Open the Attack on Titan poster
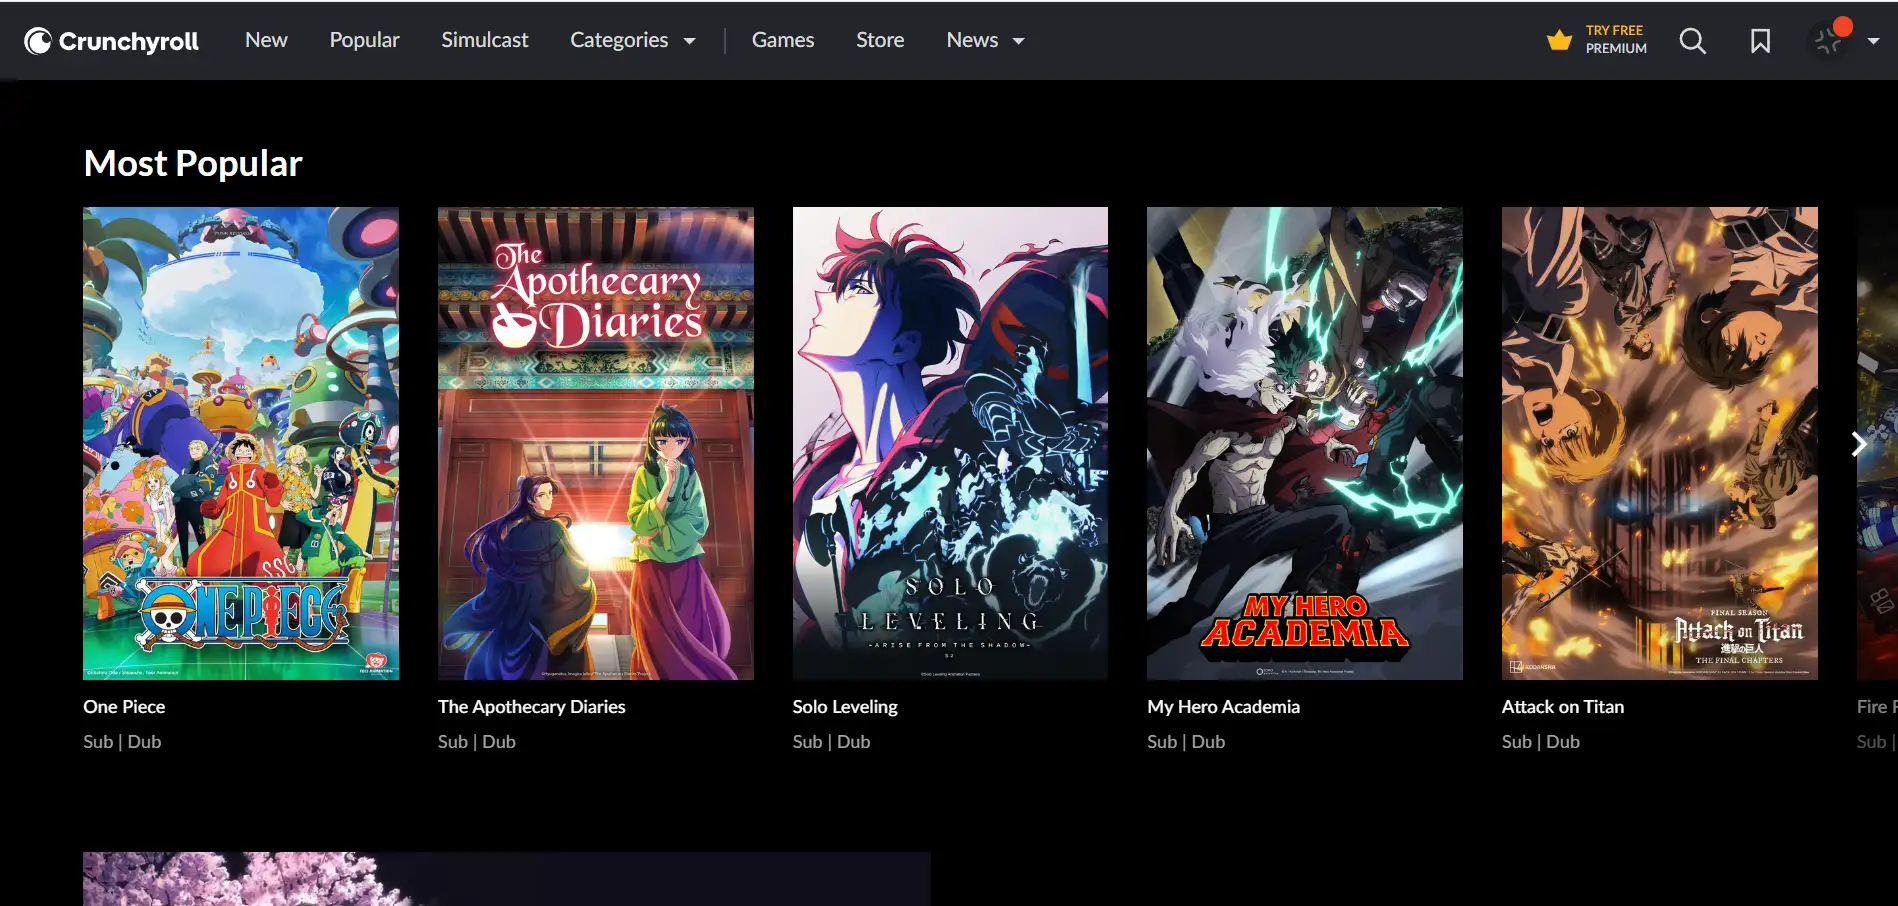 pos(1660,443)
